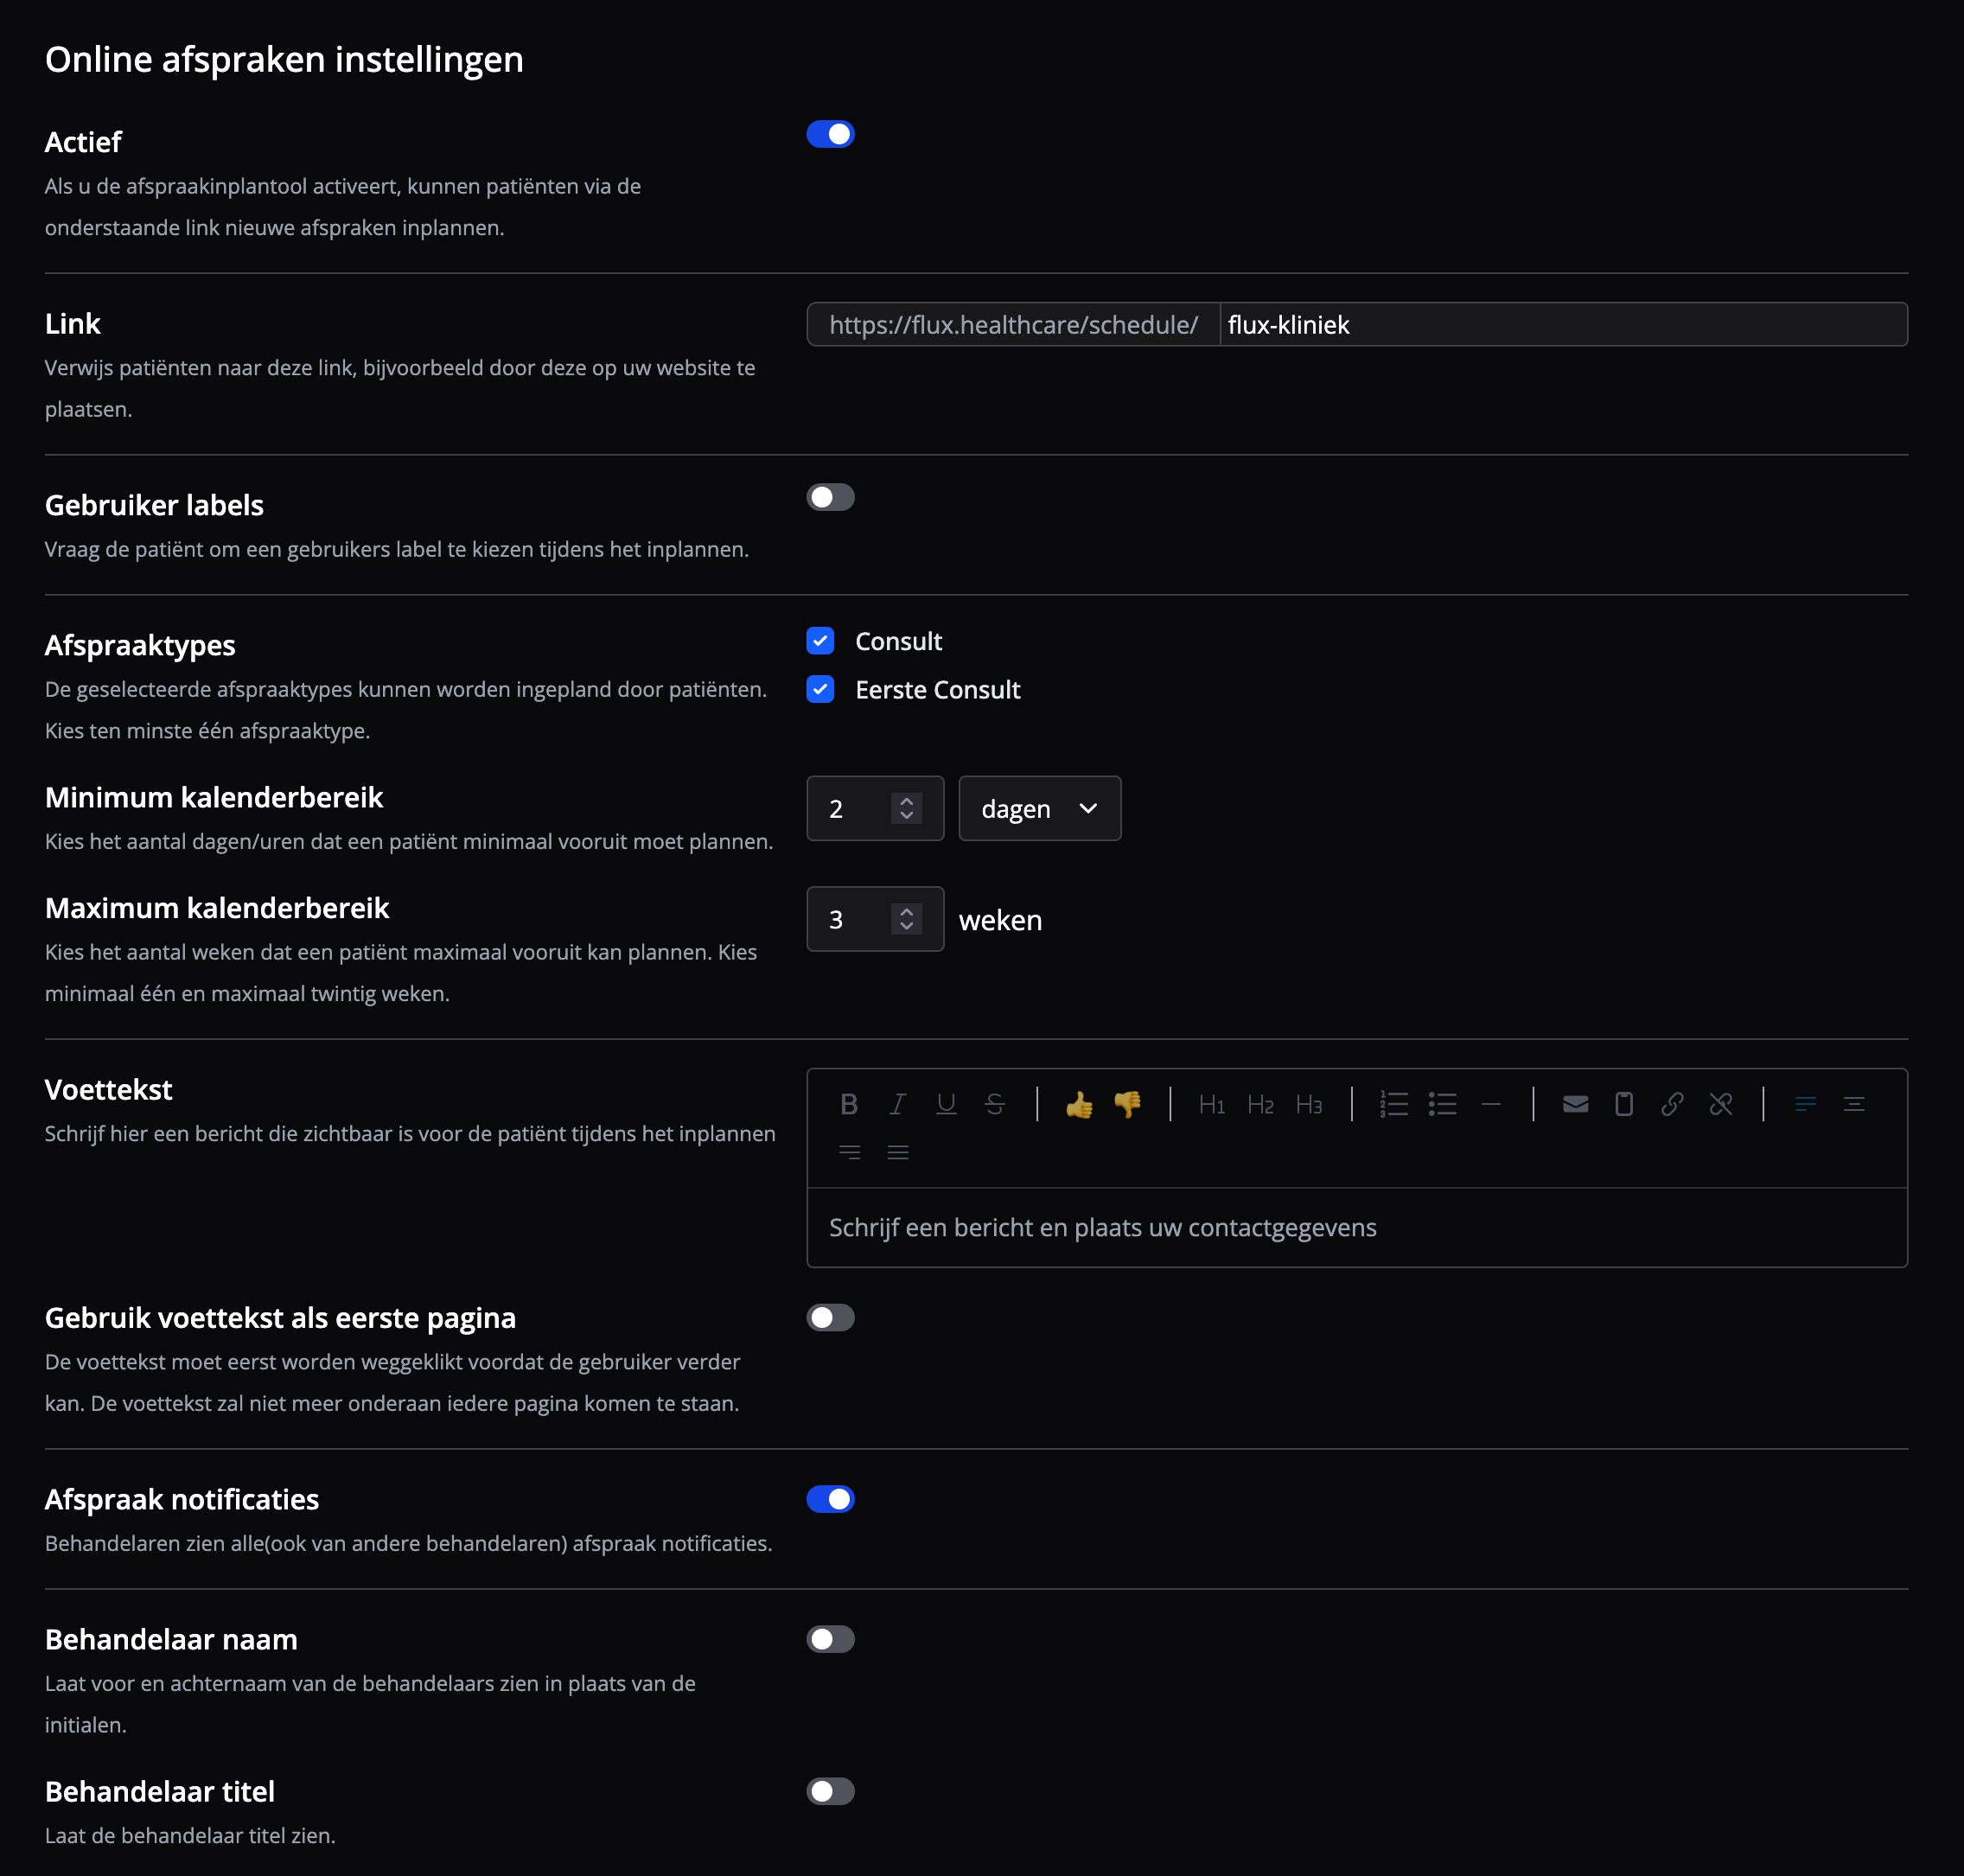This screenshot has width=1964, height=1876.
Task: Enable Gebruiker labels toggle
Action: [830, 497]
